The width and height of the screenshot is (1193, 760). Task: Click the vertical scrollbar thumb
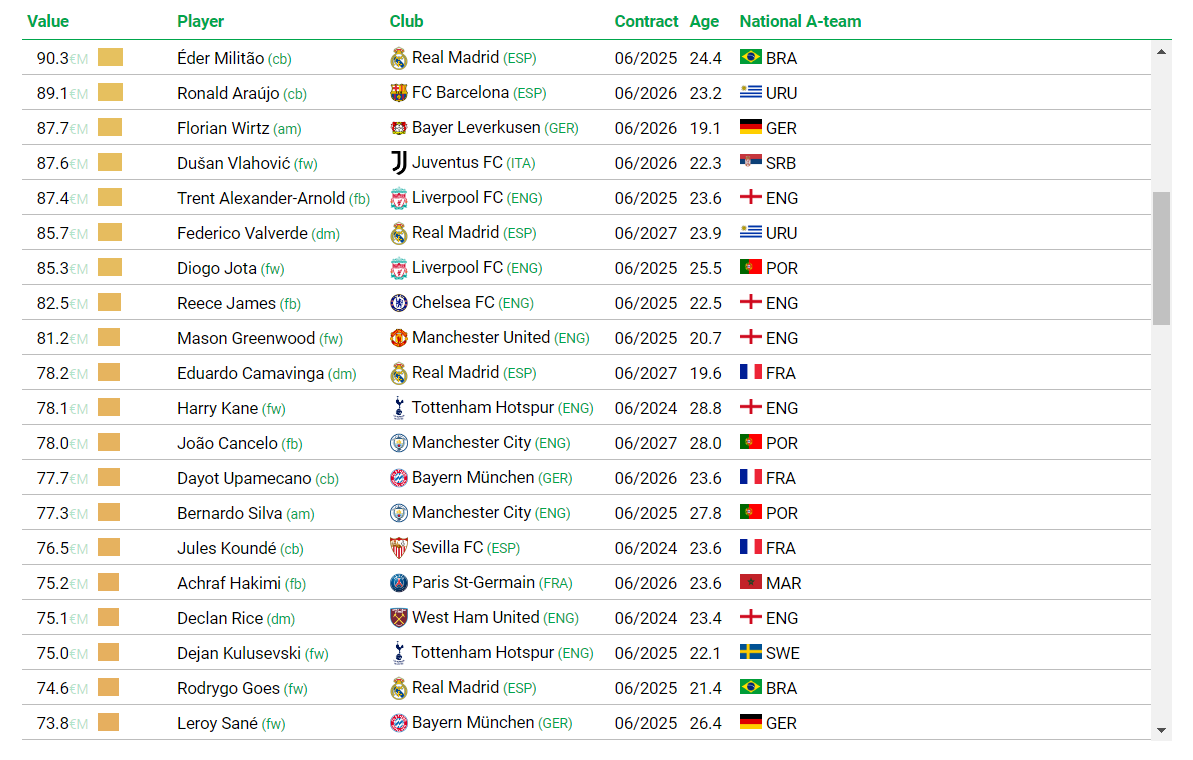coord(1161,259)
